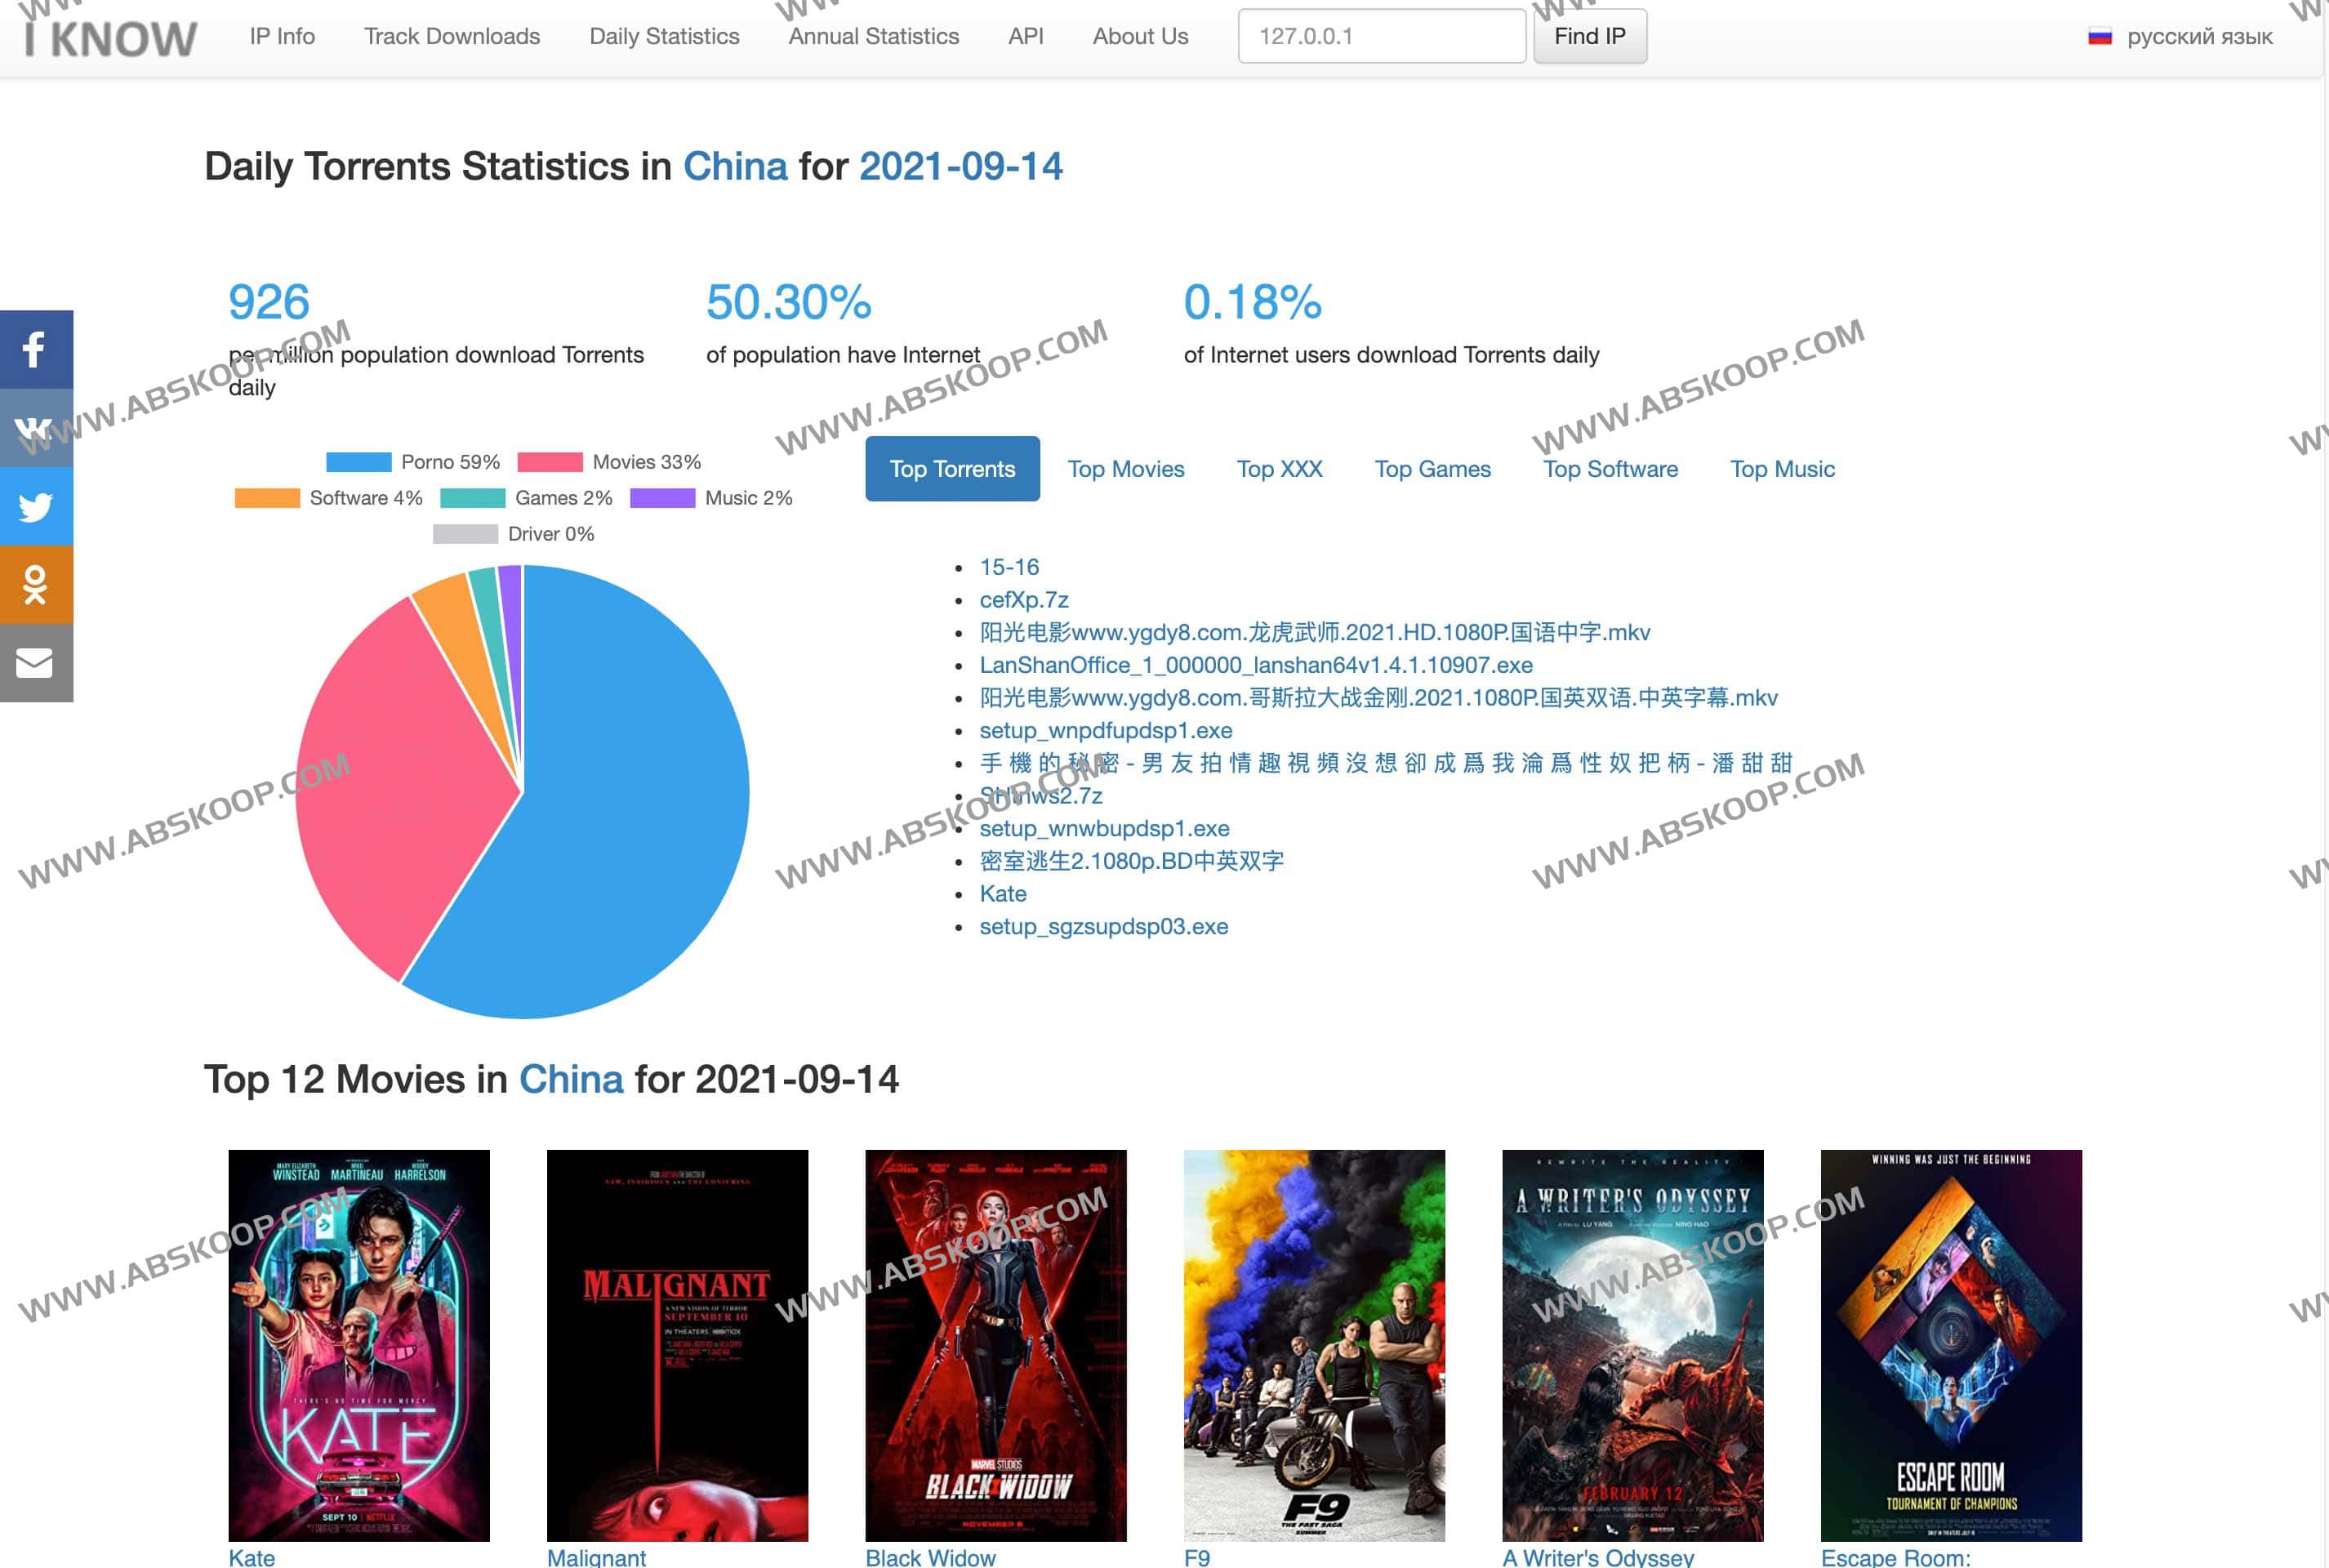
Task: Click the Russian flag language icon
Action: [2099, 37]
